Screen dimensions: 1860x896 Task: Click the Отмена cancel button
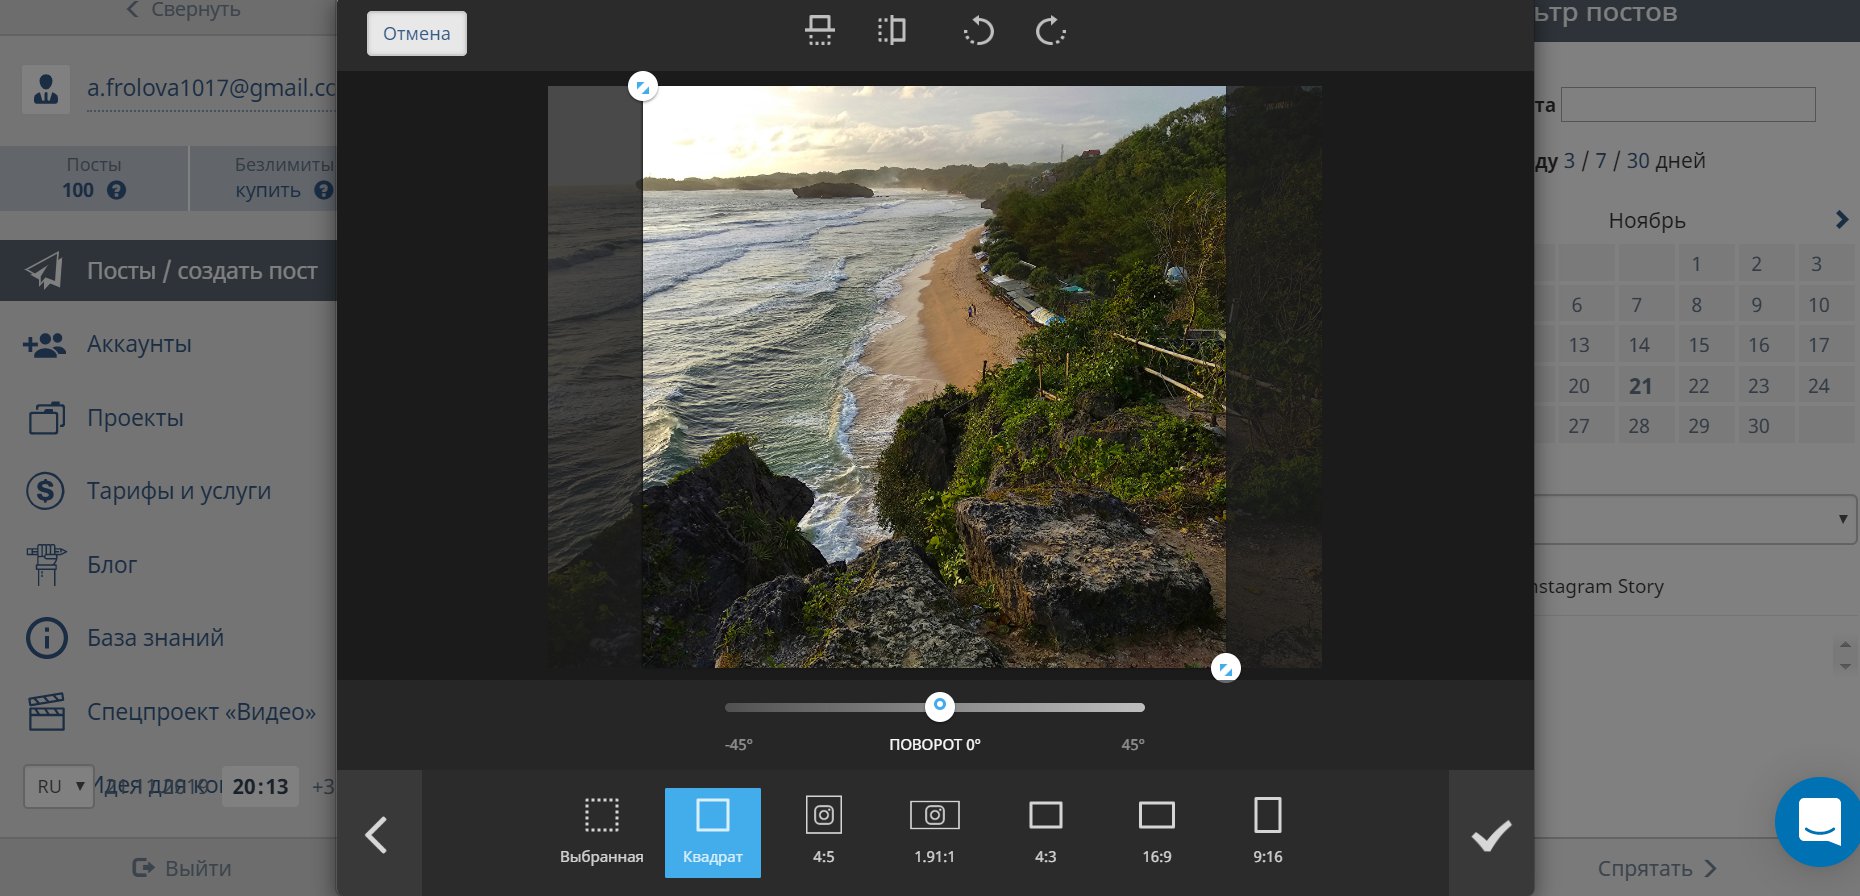point(416,33)
